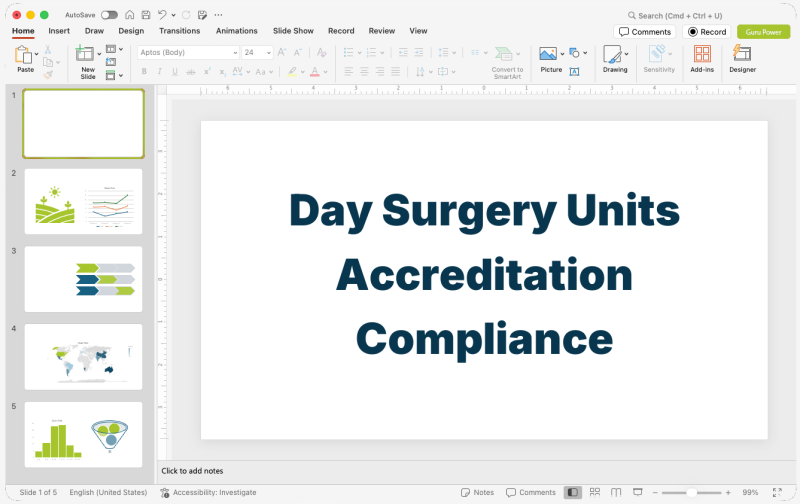This screenshot has height=504, width=800.
Task: Click the Cut scissors icon
Action: coord(47,49)
